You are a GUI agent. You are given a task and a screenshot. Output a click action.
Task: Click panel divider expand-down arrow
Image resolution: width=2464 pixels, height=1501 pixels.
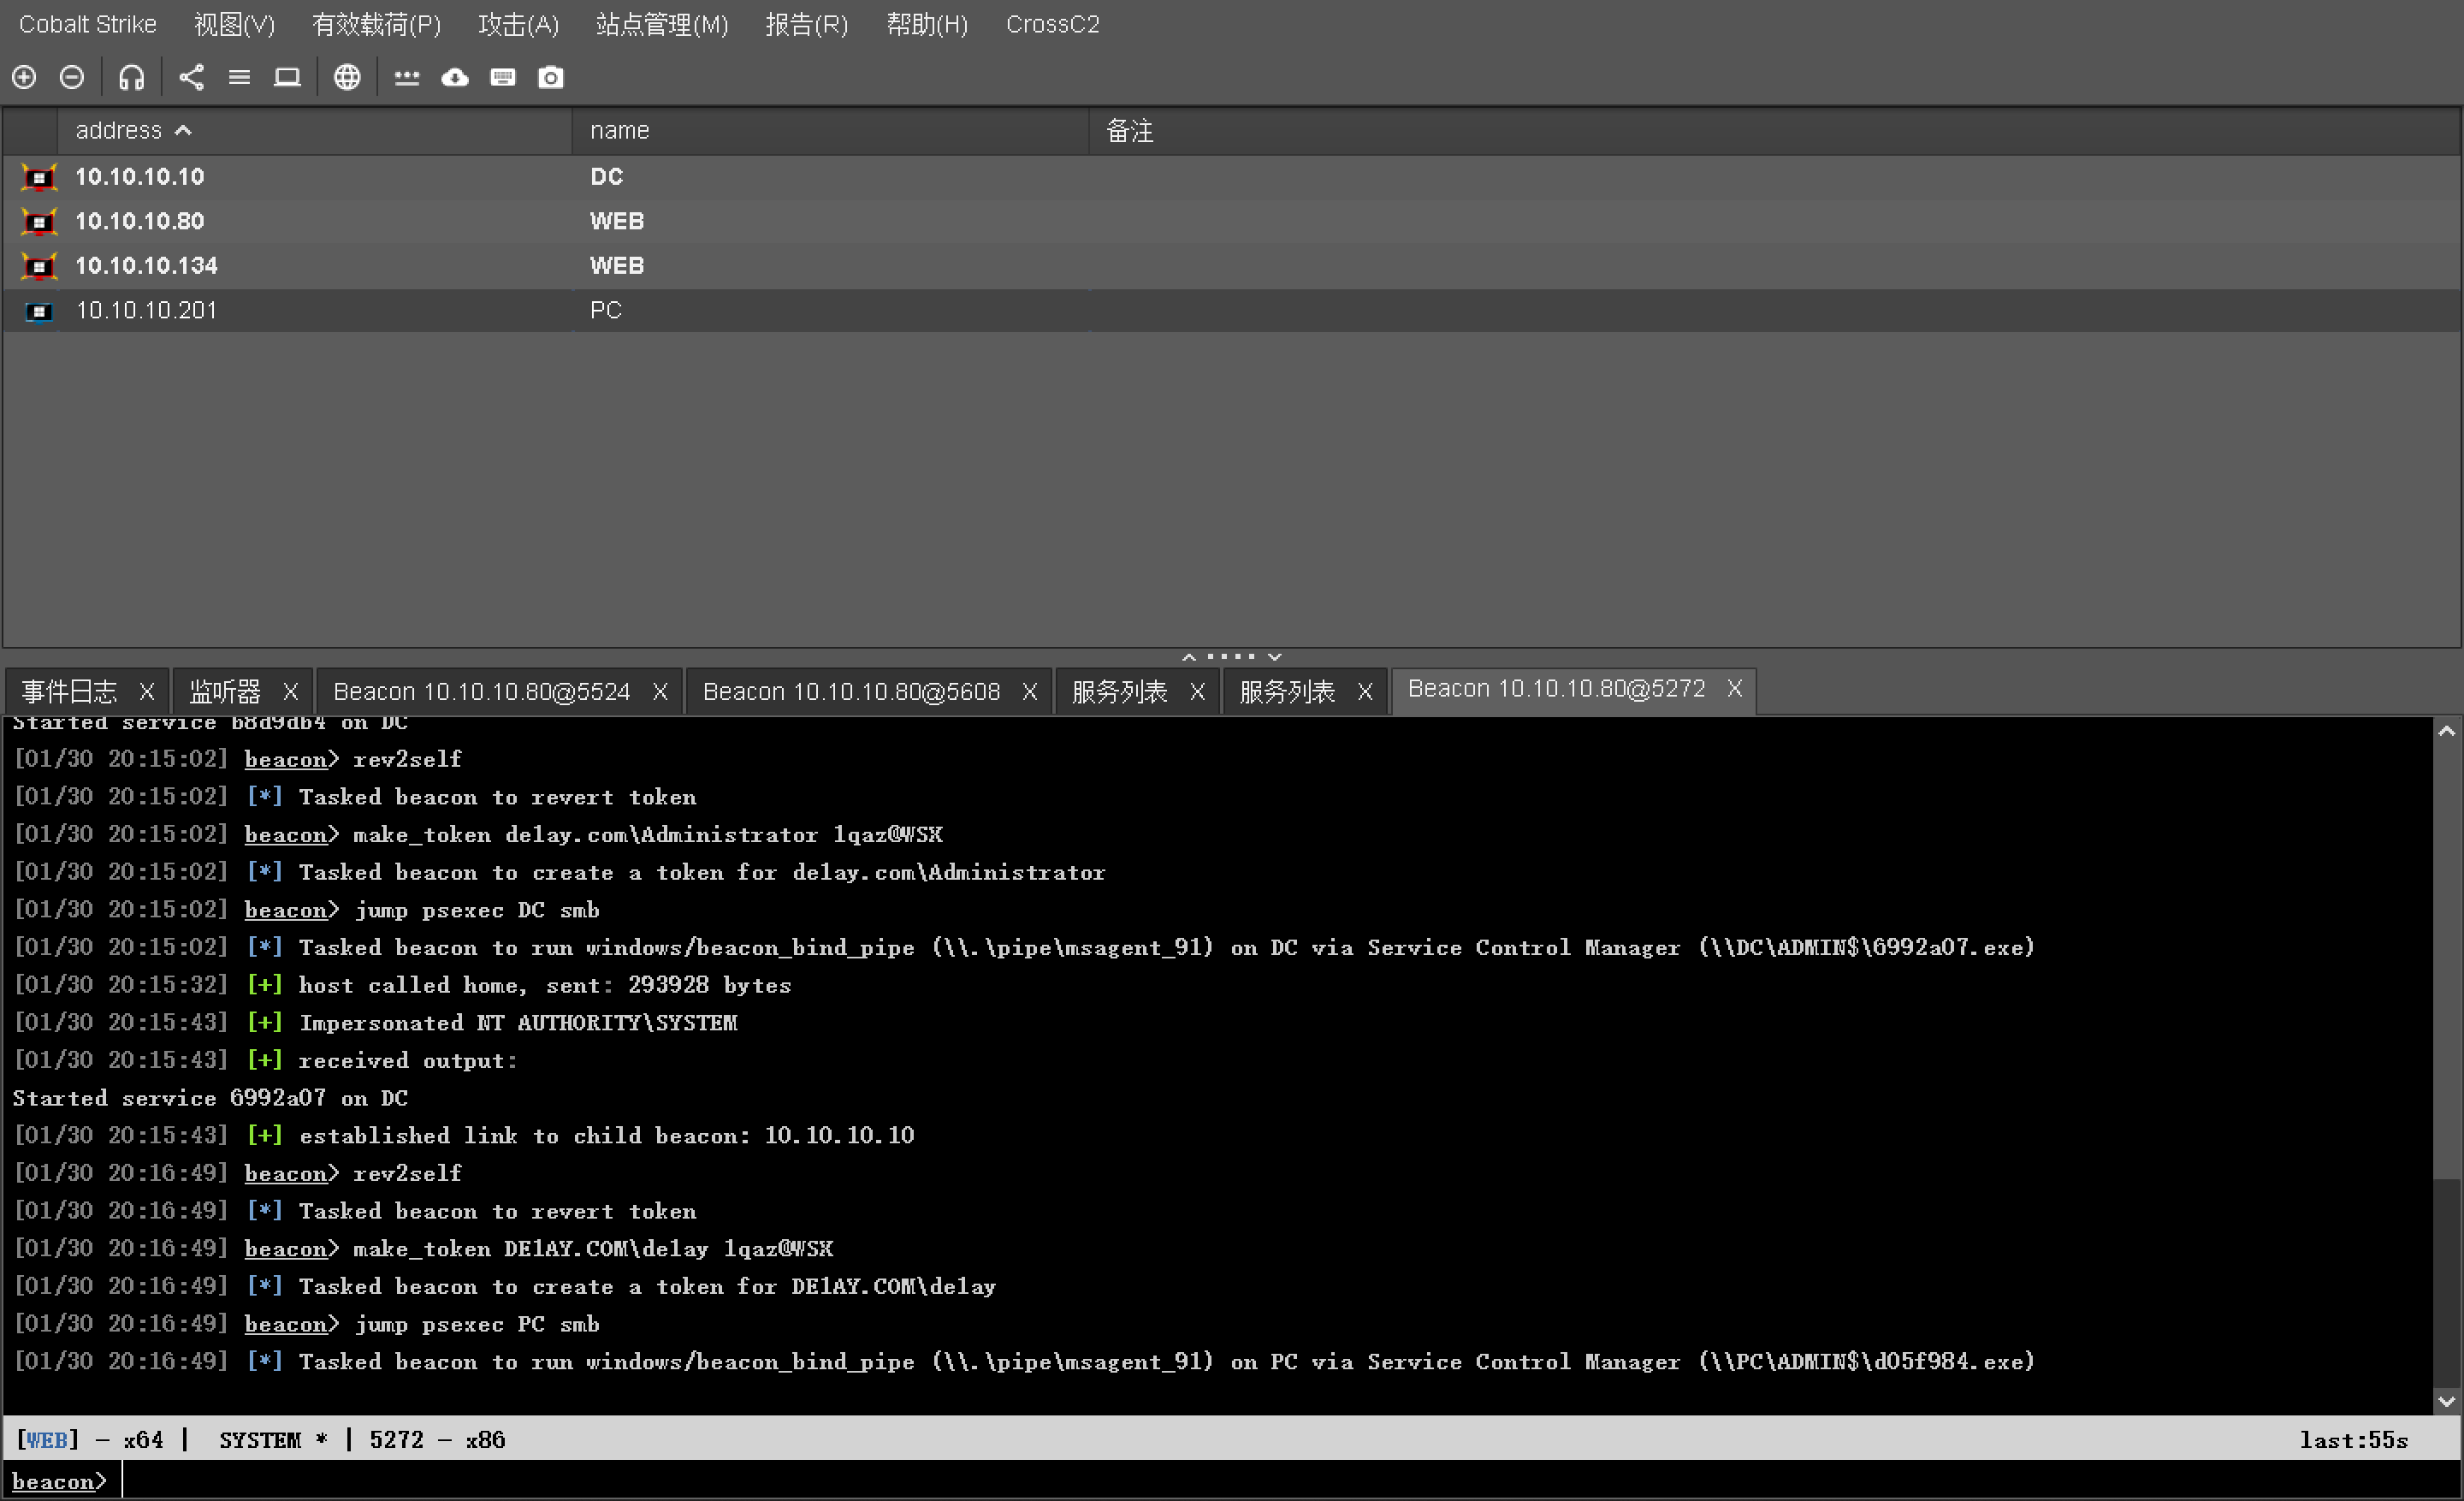(x=1275, y=657)
